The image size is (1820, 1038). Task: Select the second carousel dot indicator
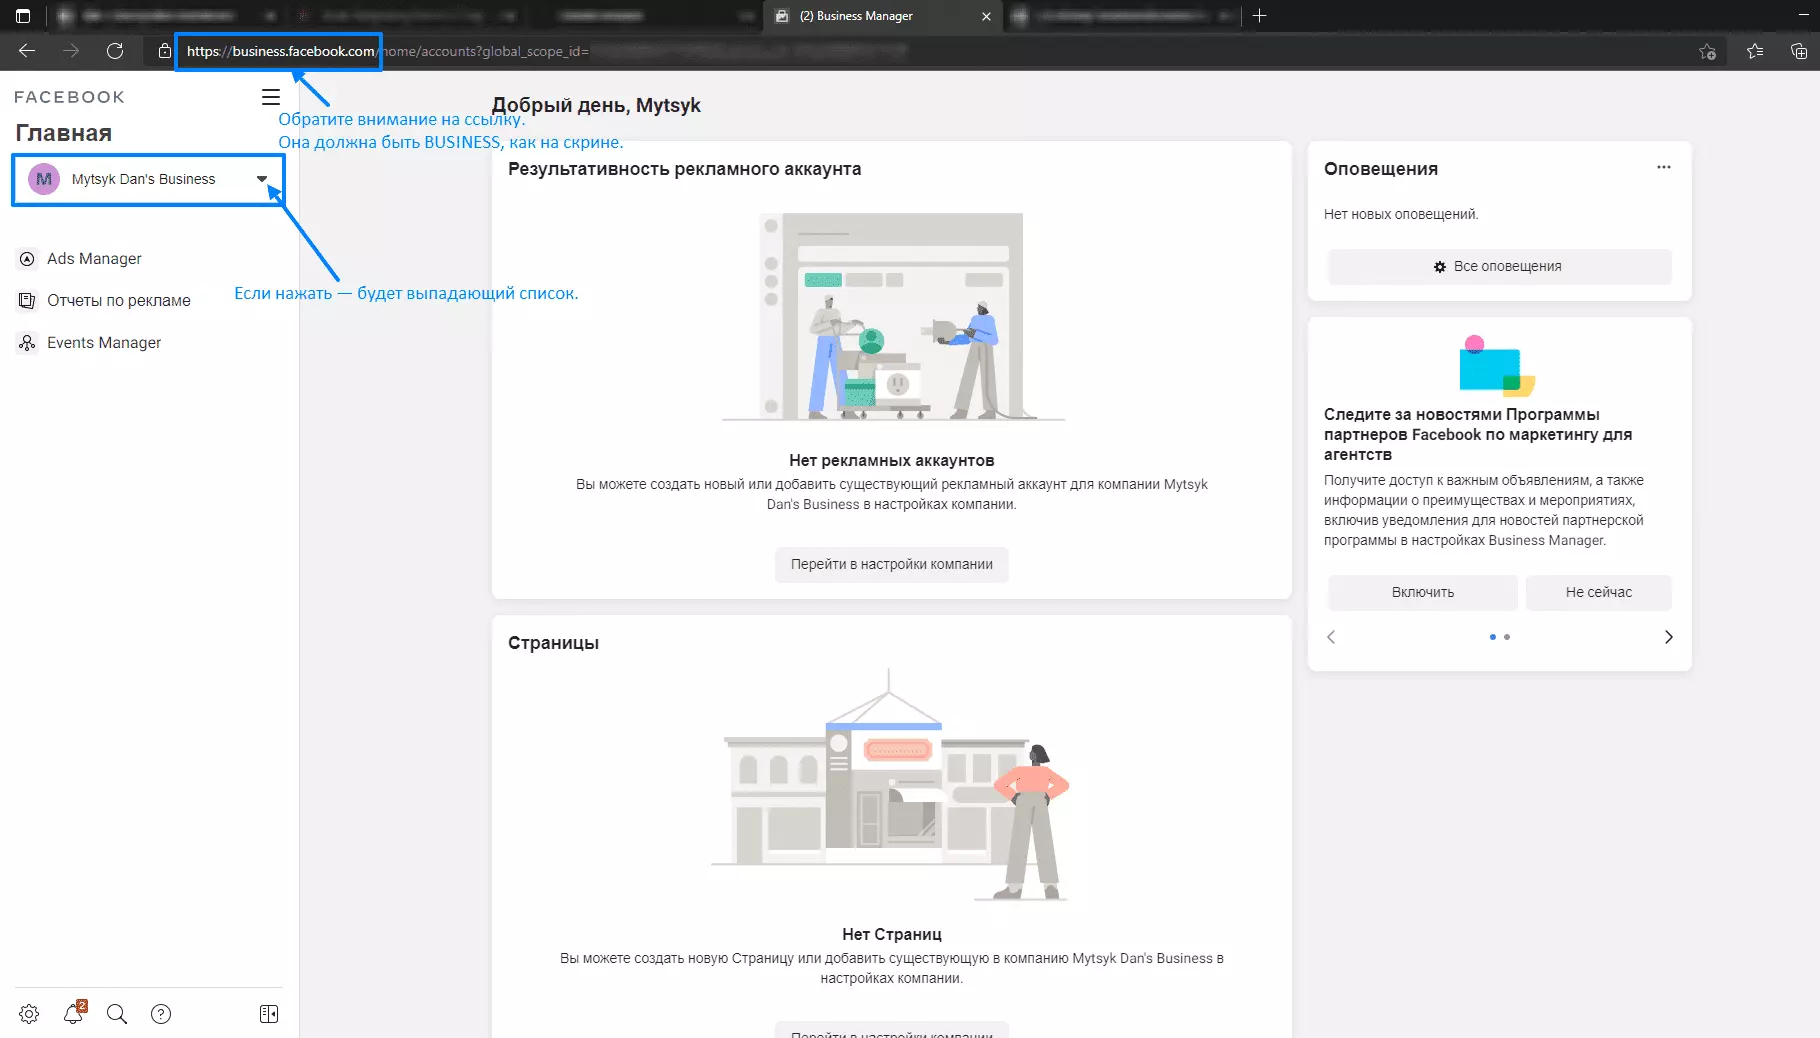tap(1507, 637)
